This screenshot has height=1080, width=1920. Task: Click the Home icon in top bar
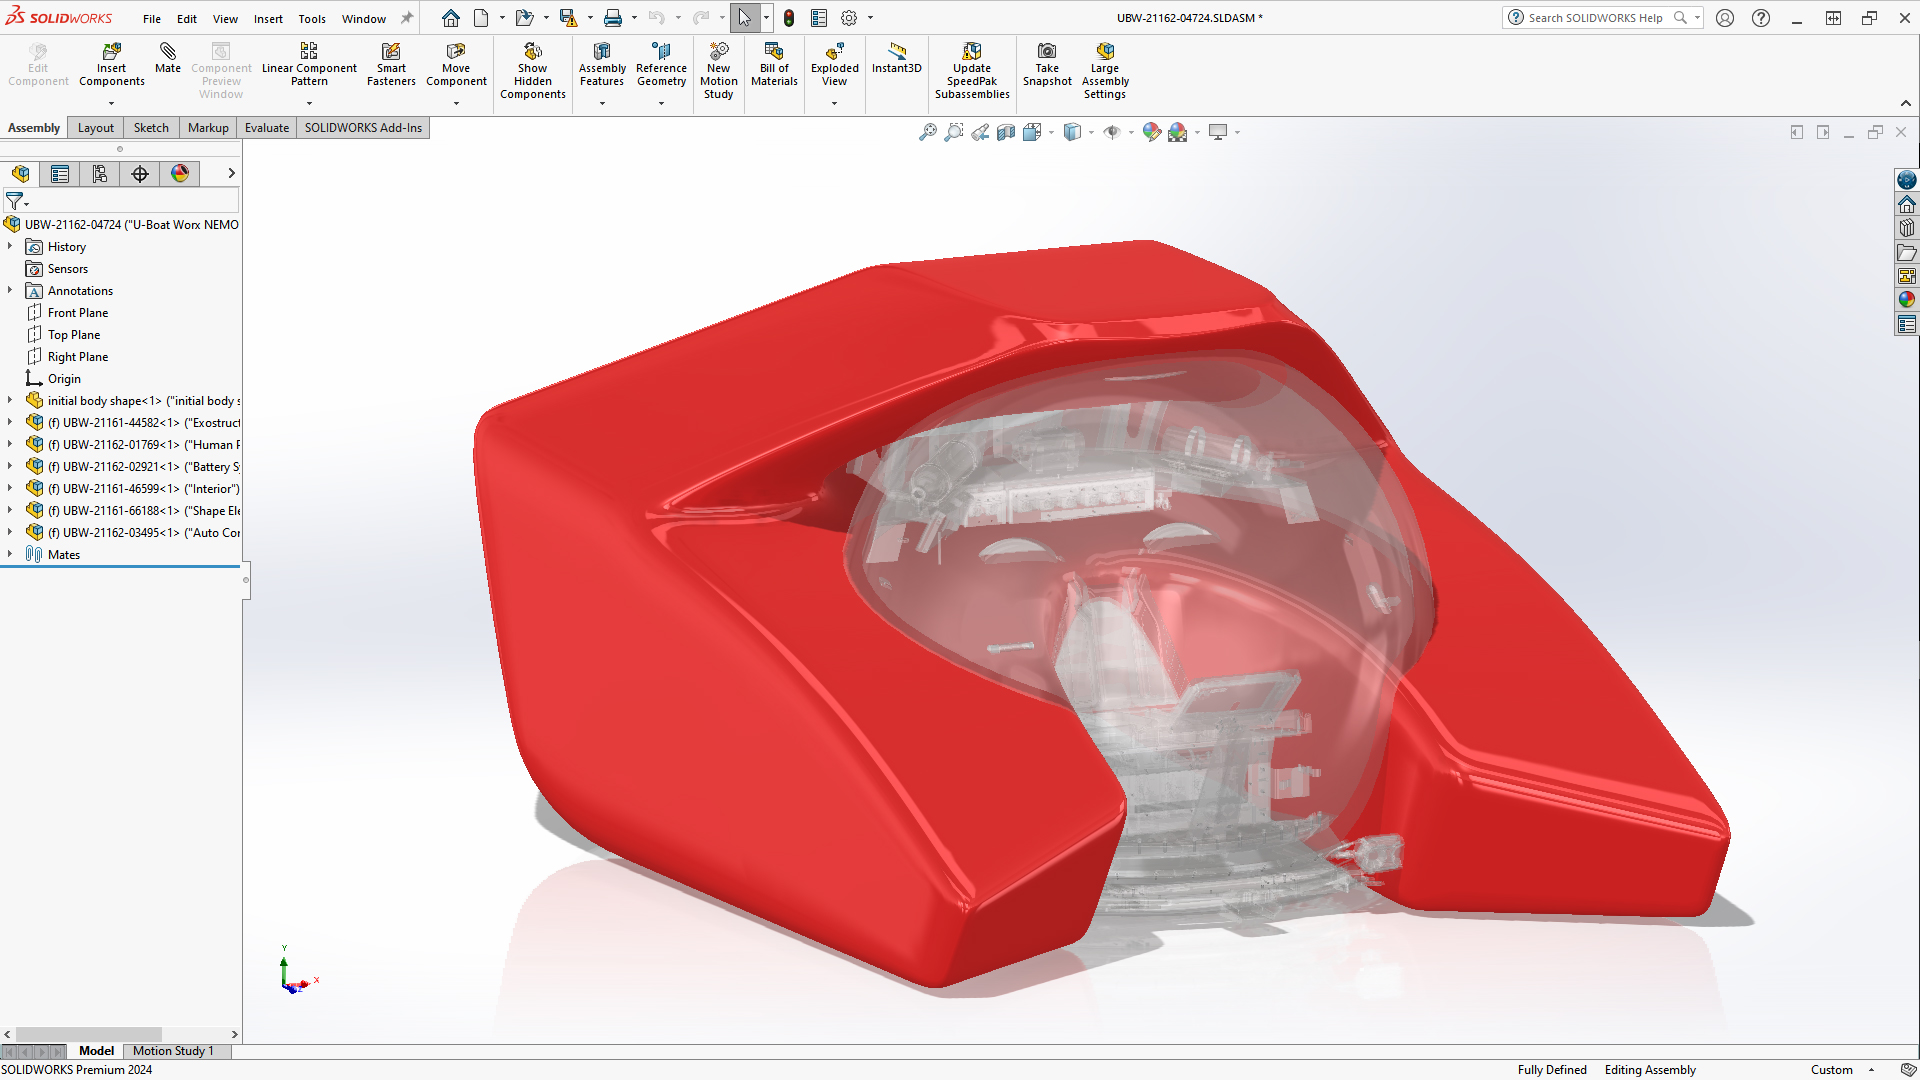click(x=451, y=18)
